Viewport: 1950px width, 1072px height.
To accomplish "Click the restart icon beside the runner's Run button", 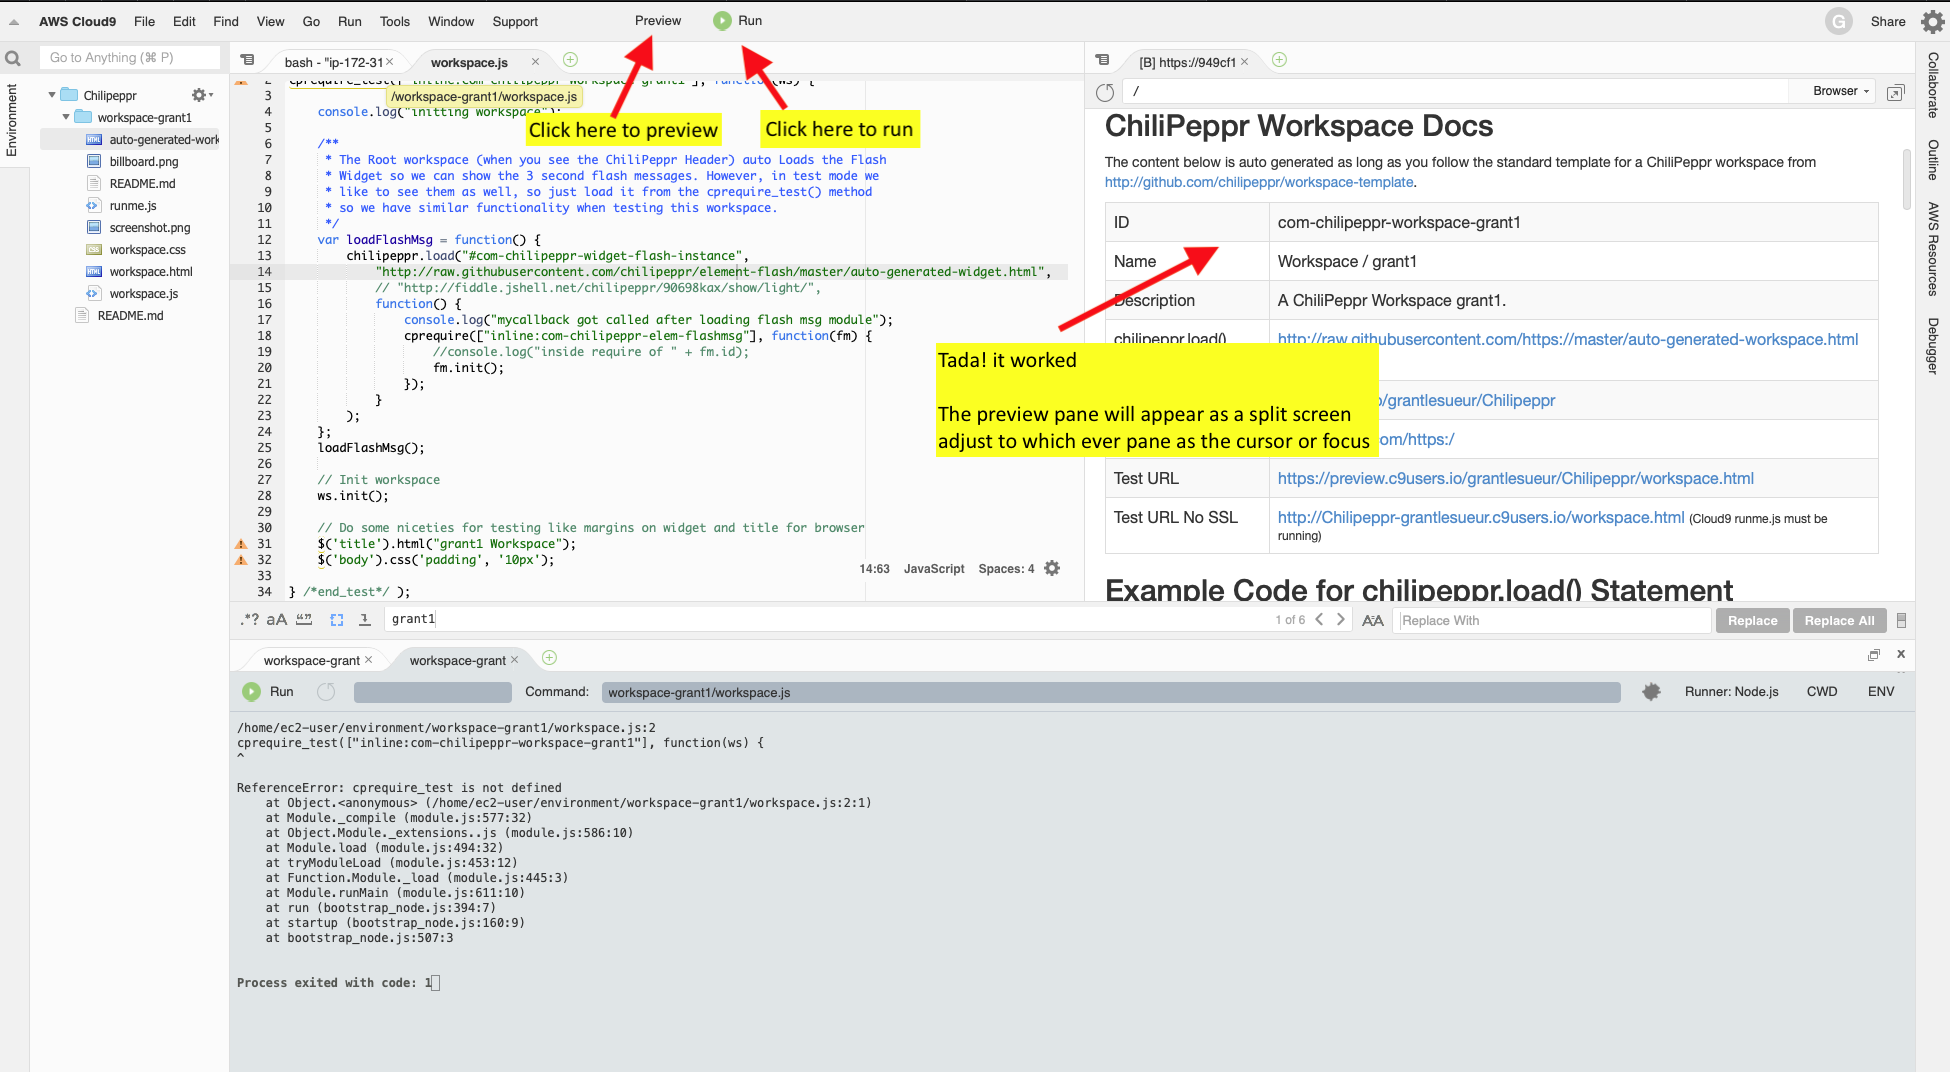I will (x=326, y=691).
